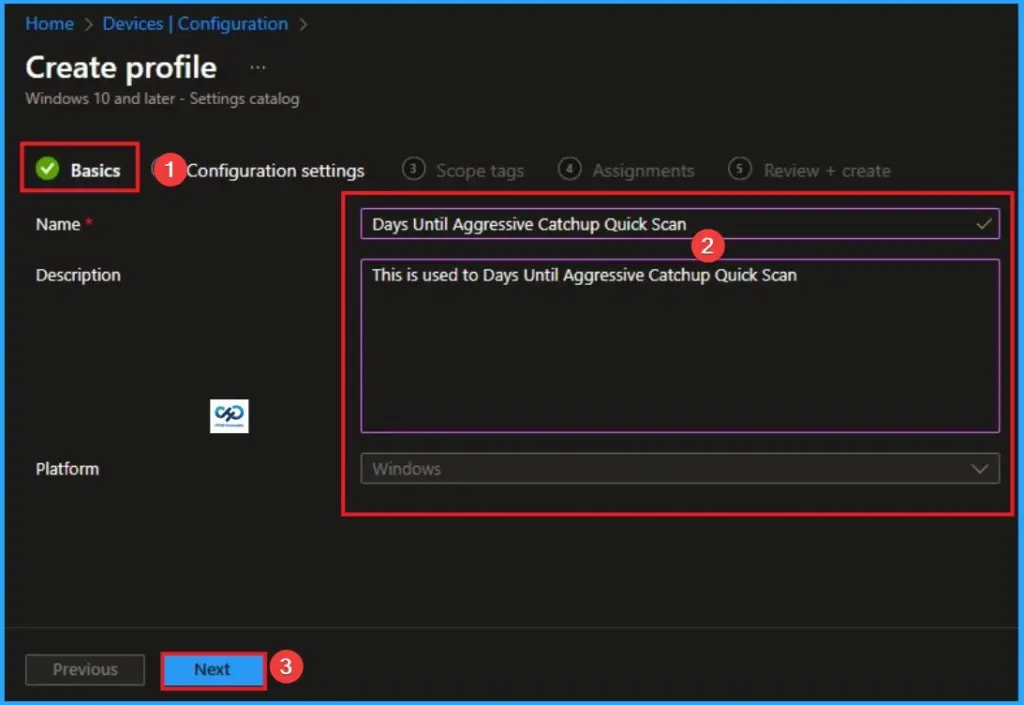Click the green checkmark on the Basics step
This screenshot has height=705, width=1024.
coord(46,169)
